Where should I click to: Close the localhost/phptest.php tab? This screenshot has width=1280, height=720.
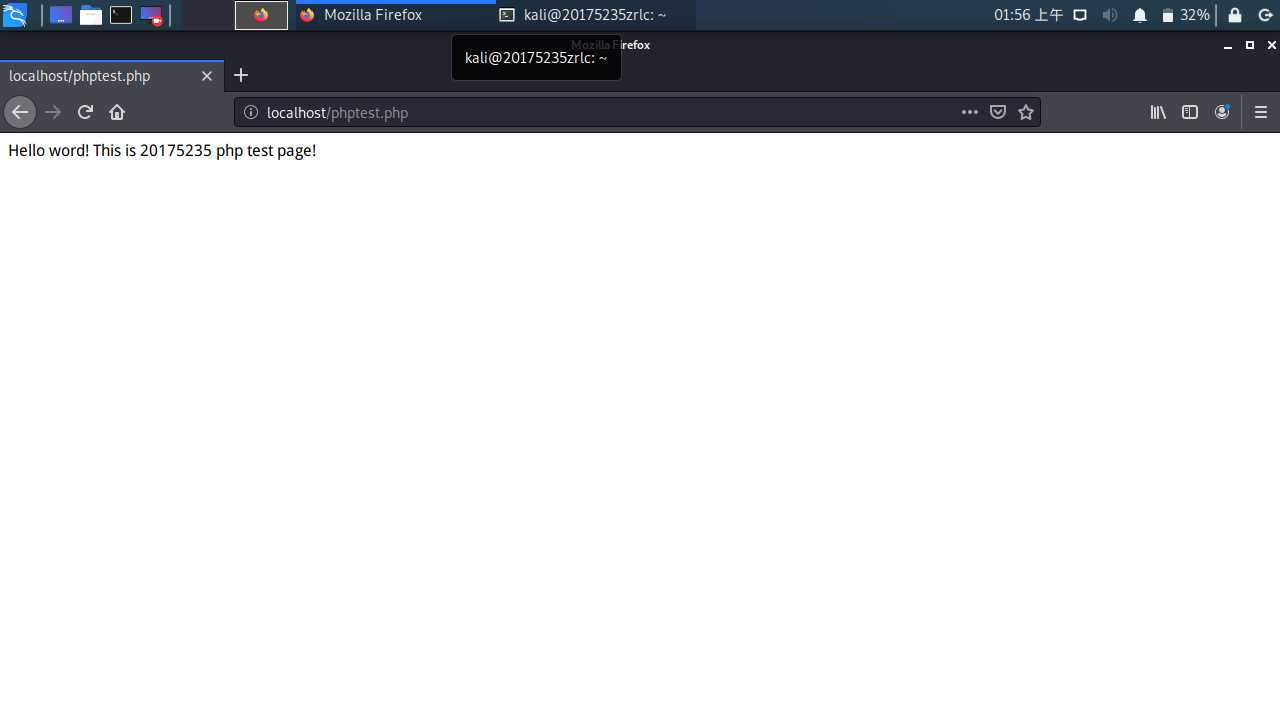point(207,76)
